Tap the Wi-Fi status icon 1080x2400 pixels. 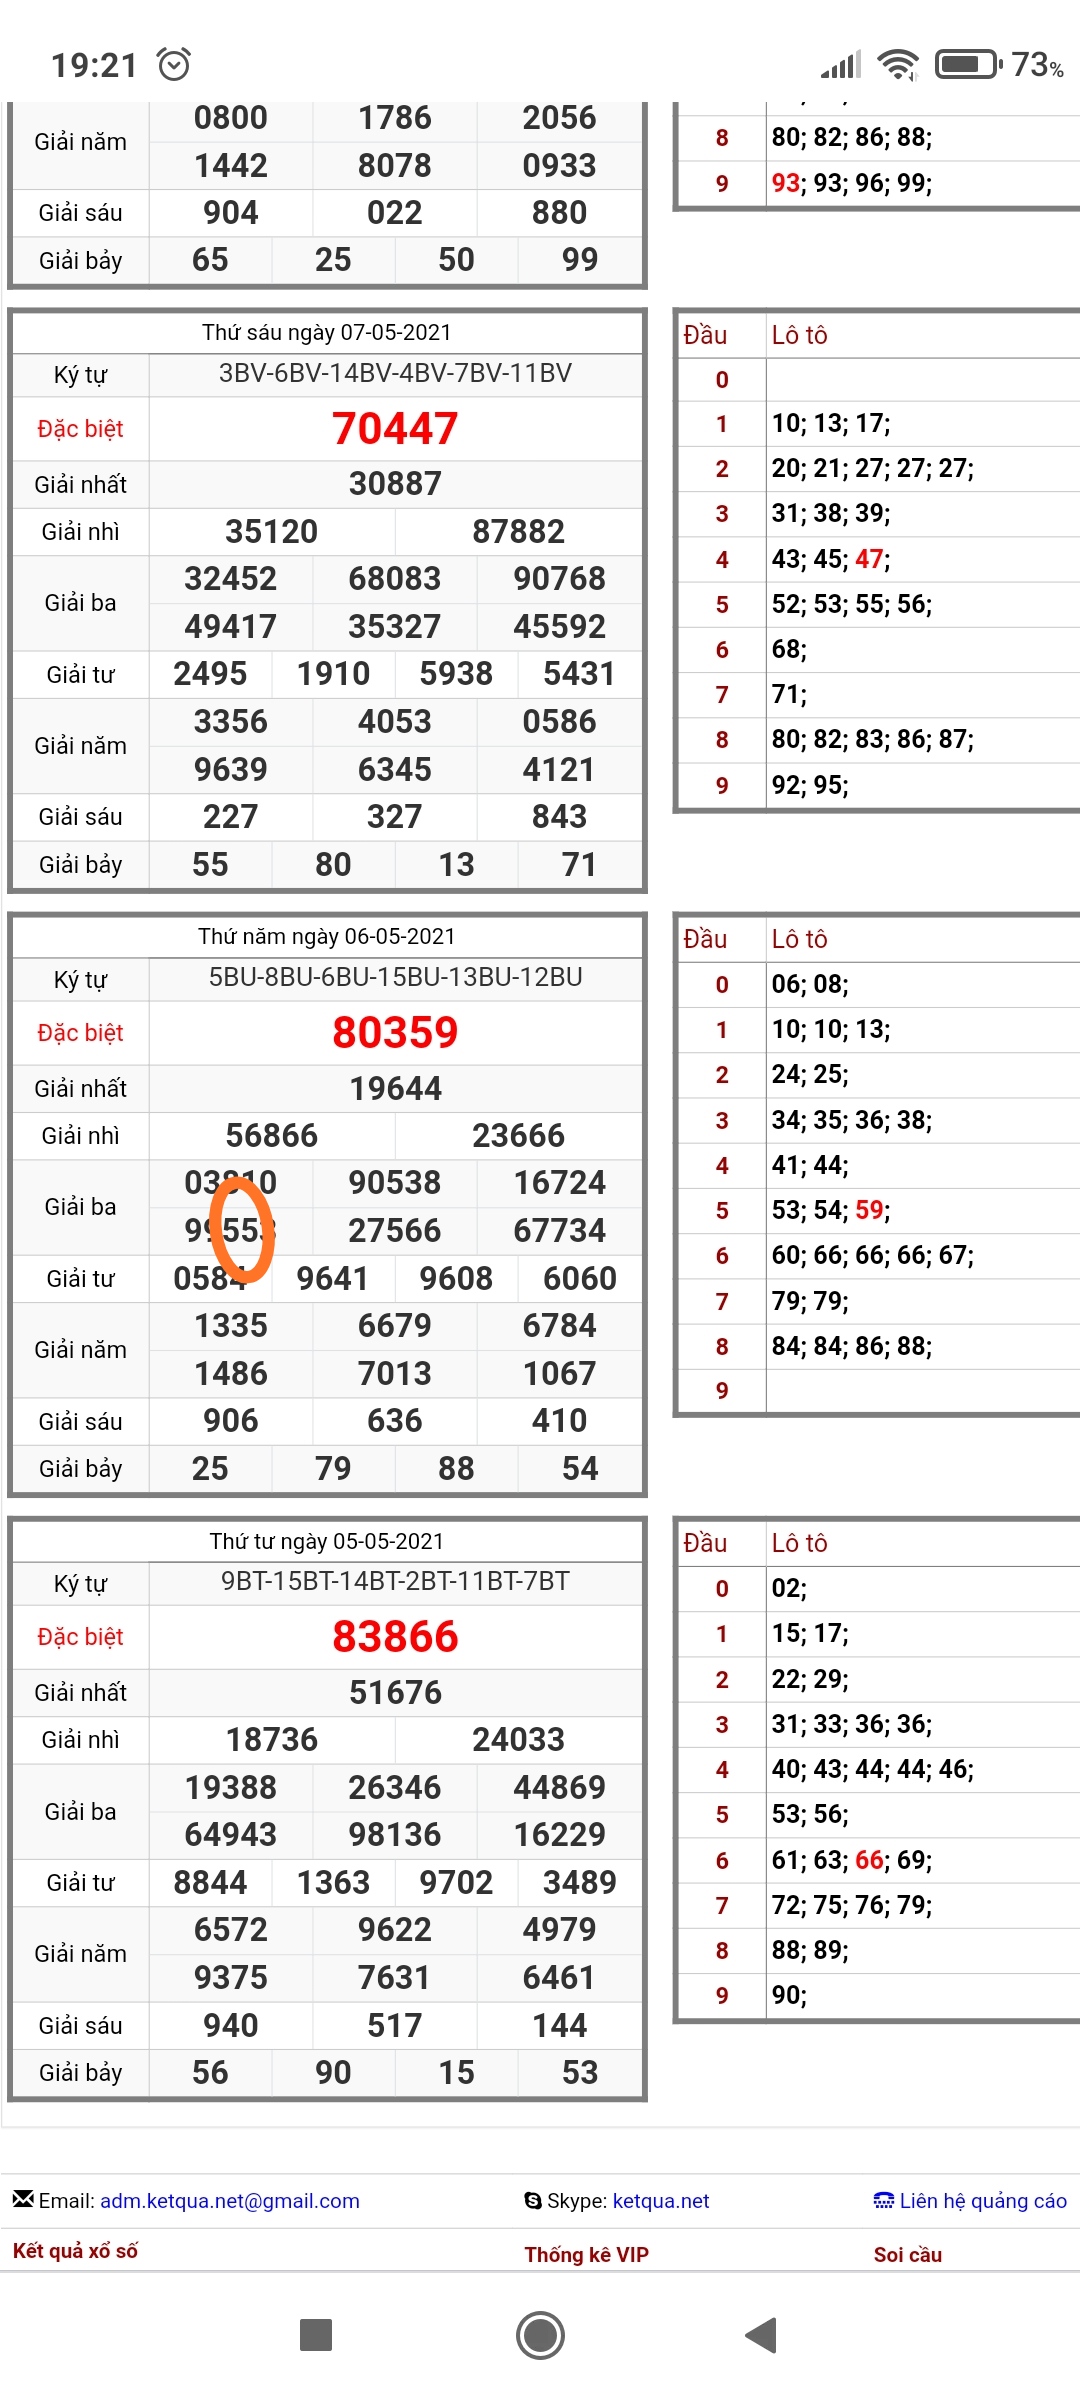click(x=898, y=64)
